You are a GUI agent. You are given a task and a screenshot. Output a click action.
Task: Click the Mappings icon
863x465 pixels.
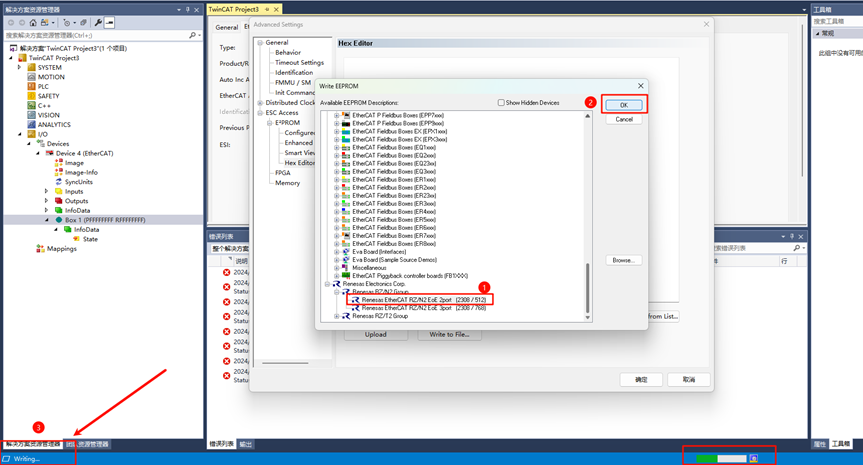tap(40, 249)
